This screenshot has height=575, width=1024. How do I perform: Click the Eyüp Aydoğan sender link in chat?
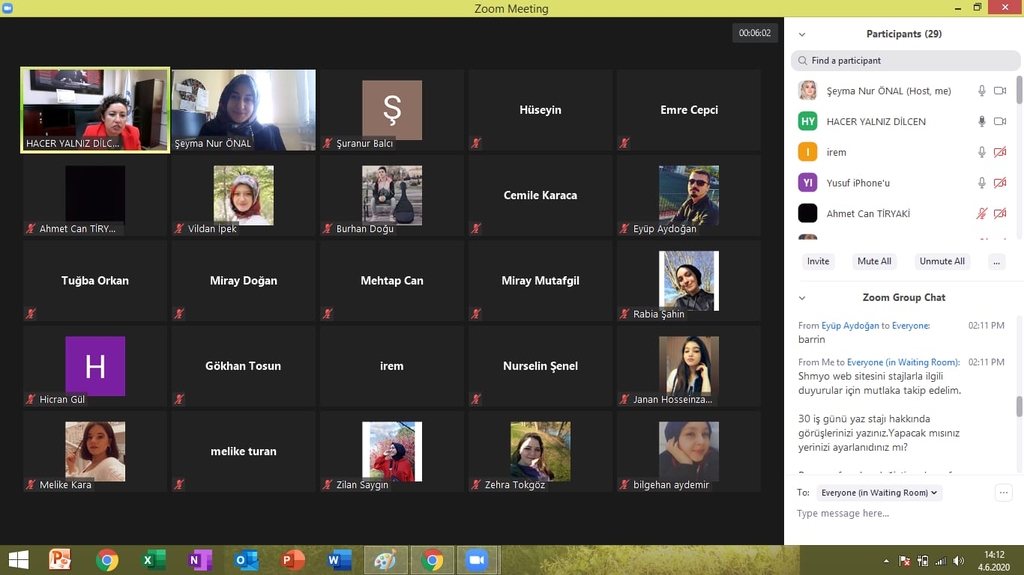tap(849, 326)
